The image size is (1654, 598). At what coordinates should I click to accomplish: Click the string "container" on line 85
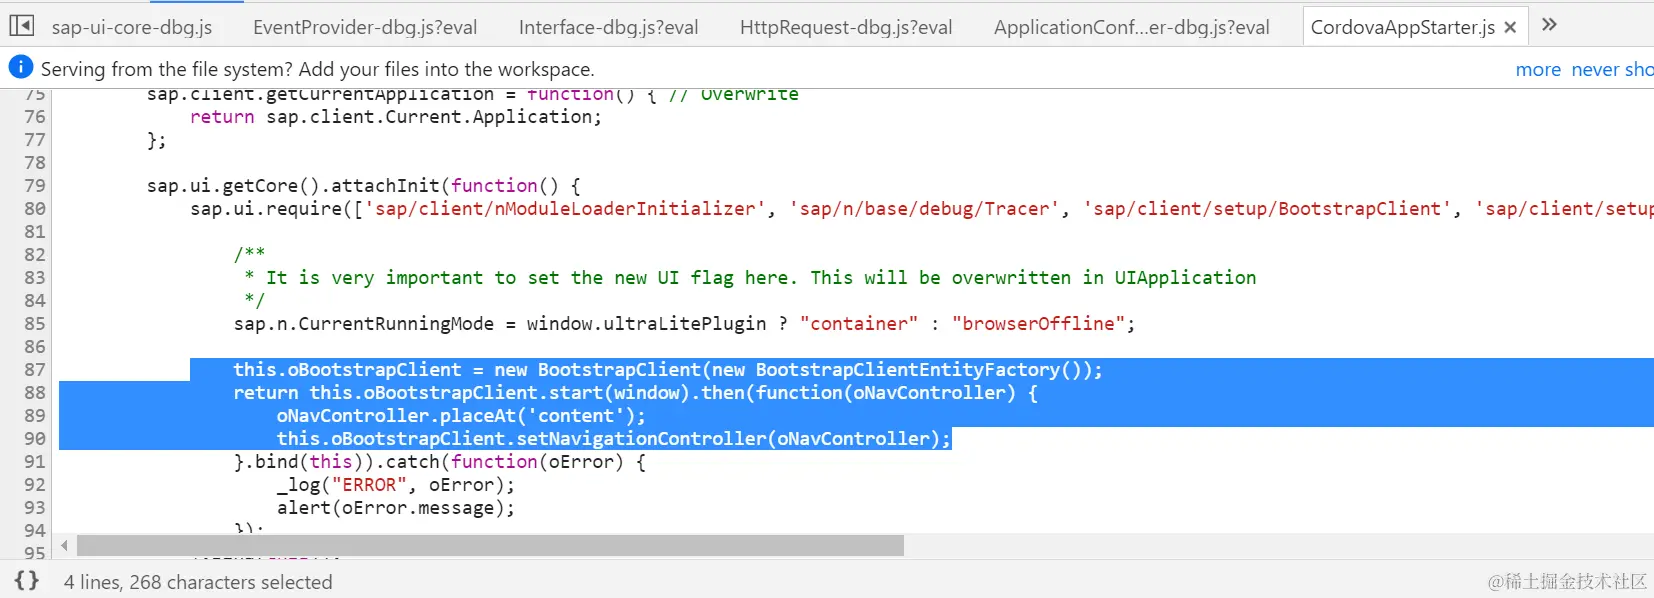(859, 323)
